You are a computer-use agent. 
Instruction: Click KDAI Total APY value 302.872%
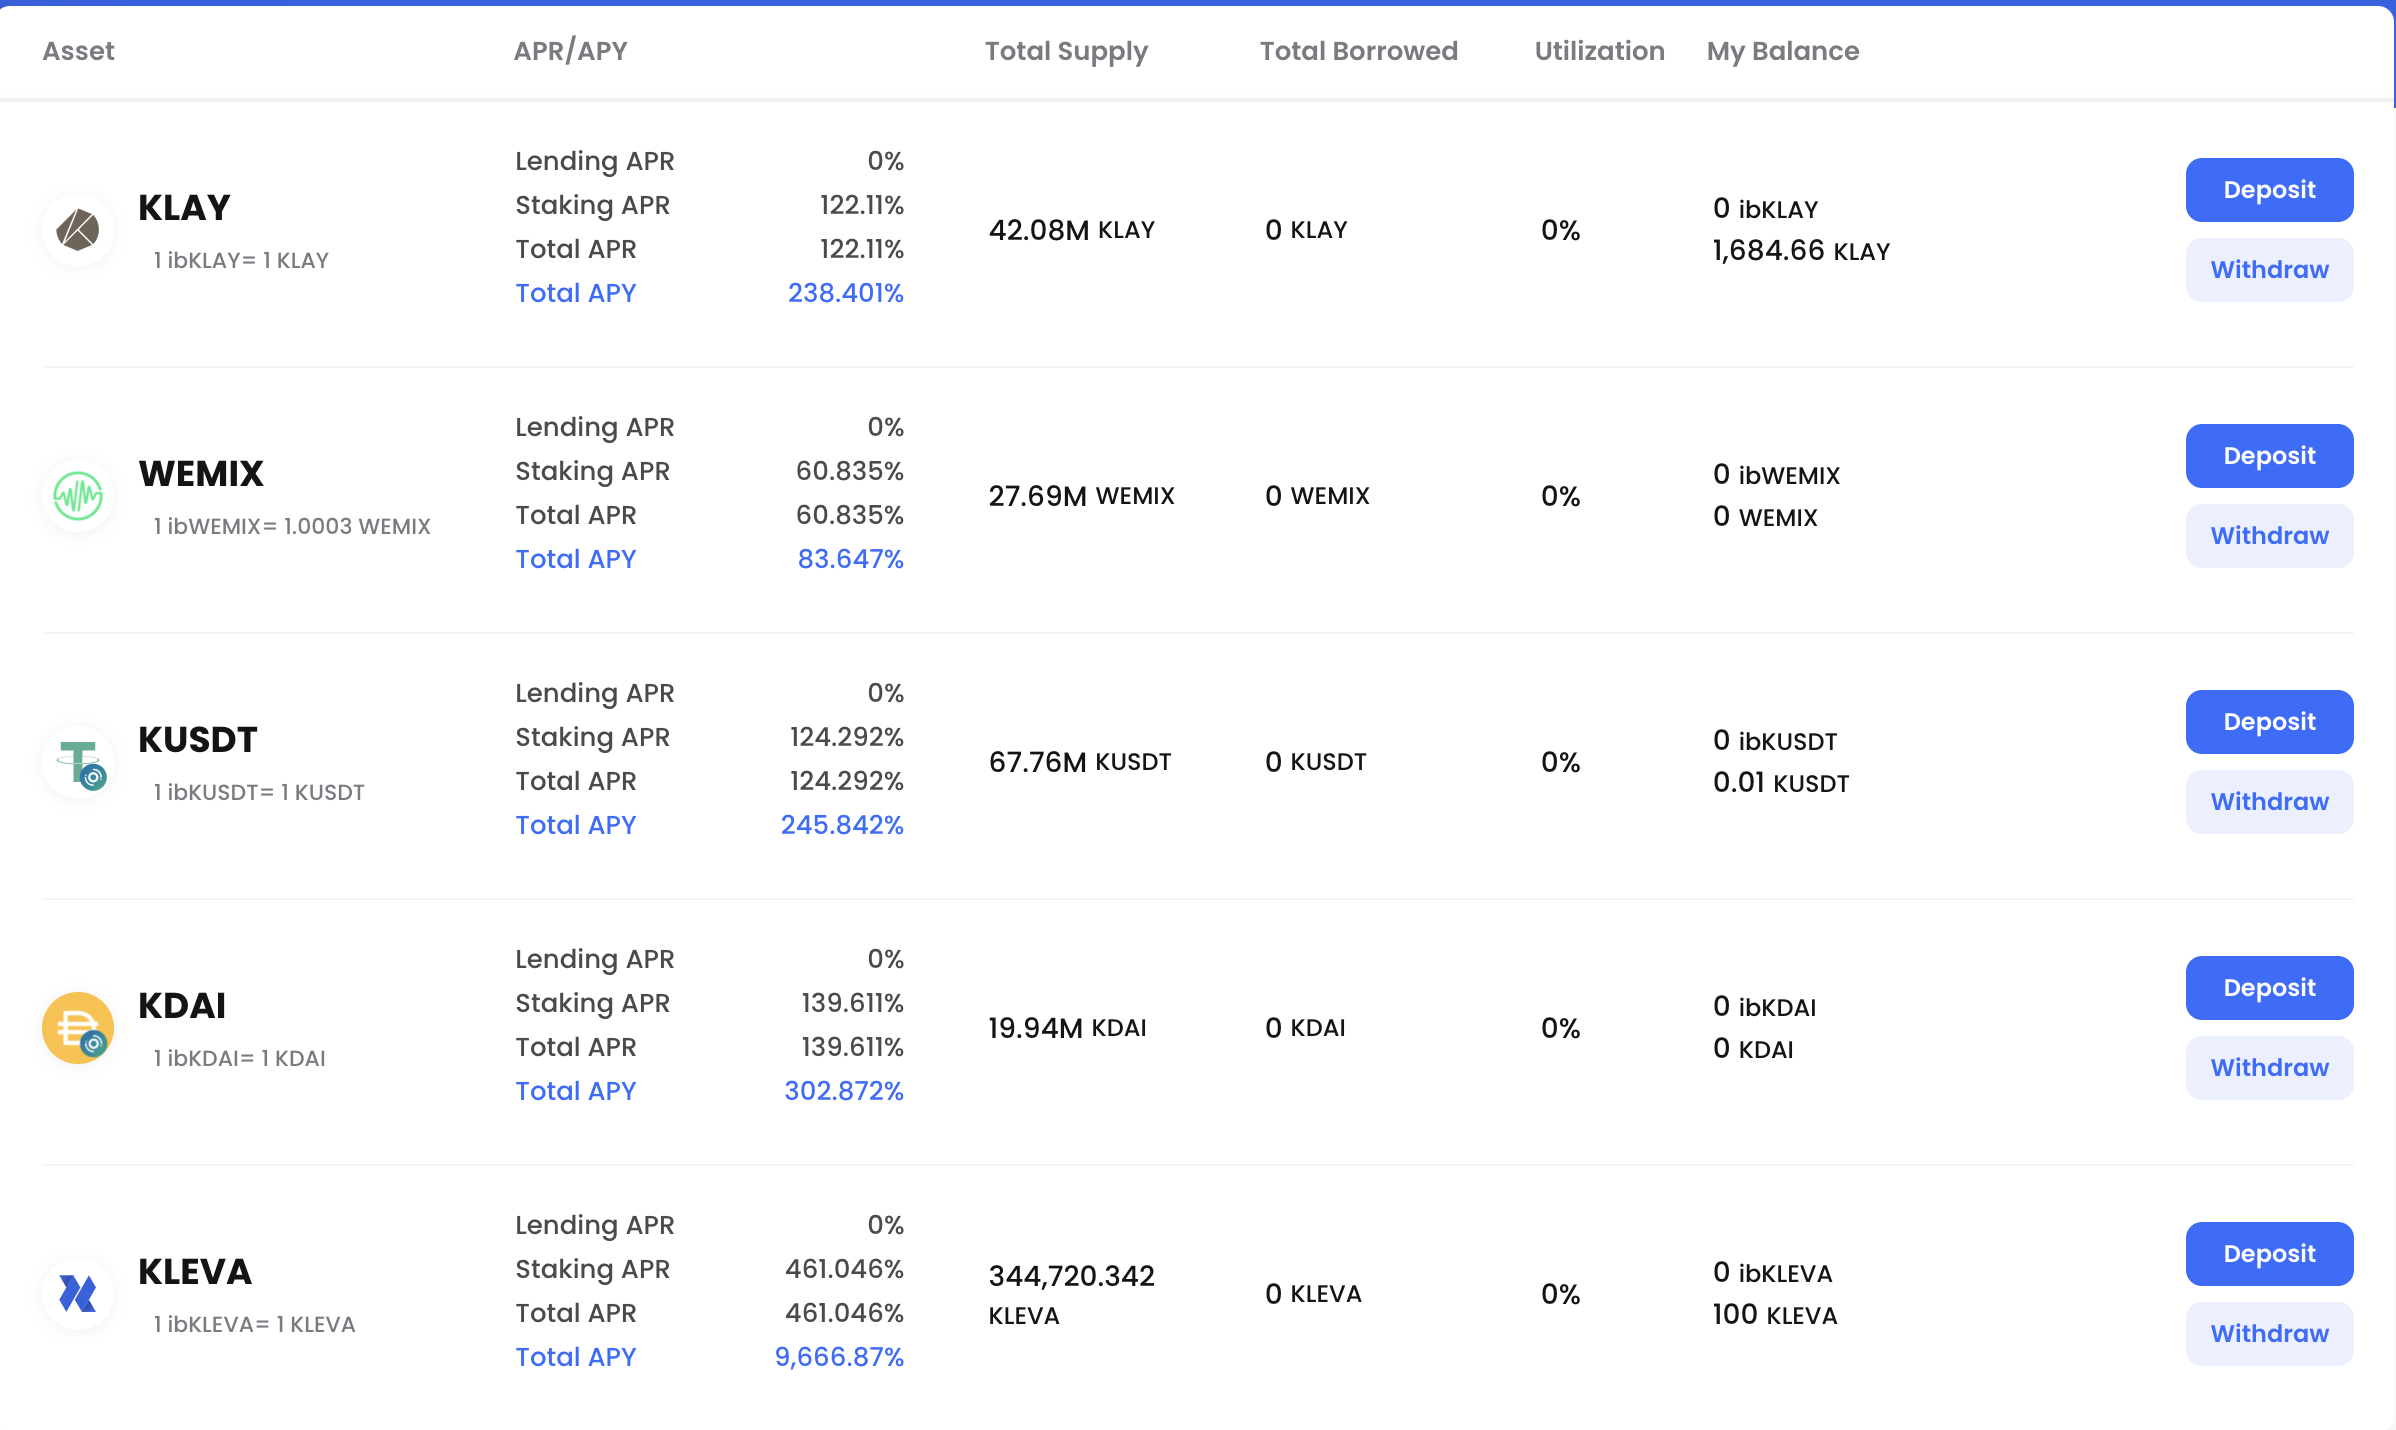point(844,1091)
